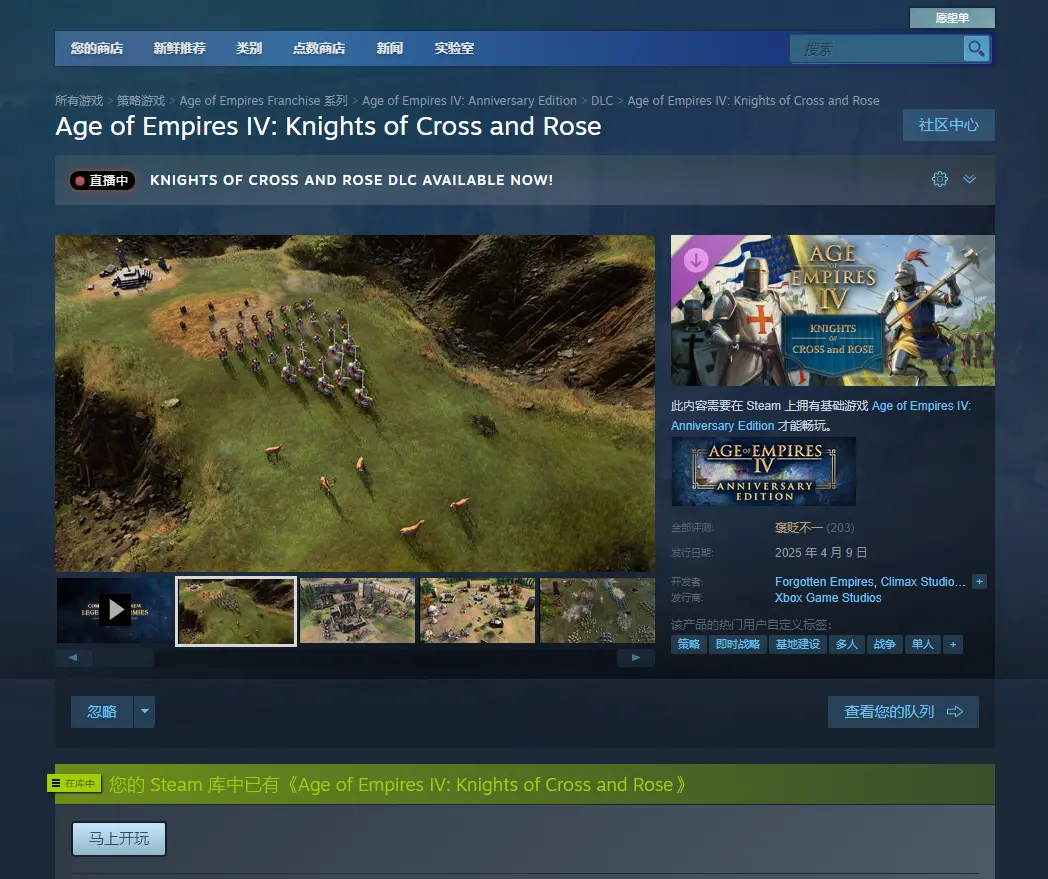Select the 基地建设 tag
1048x879 pixels.
pyautogui.click(x=797, y=644)
